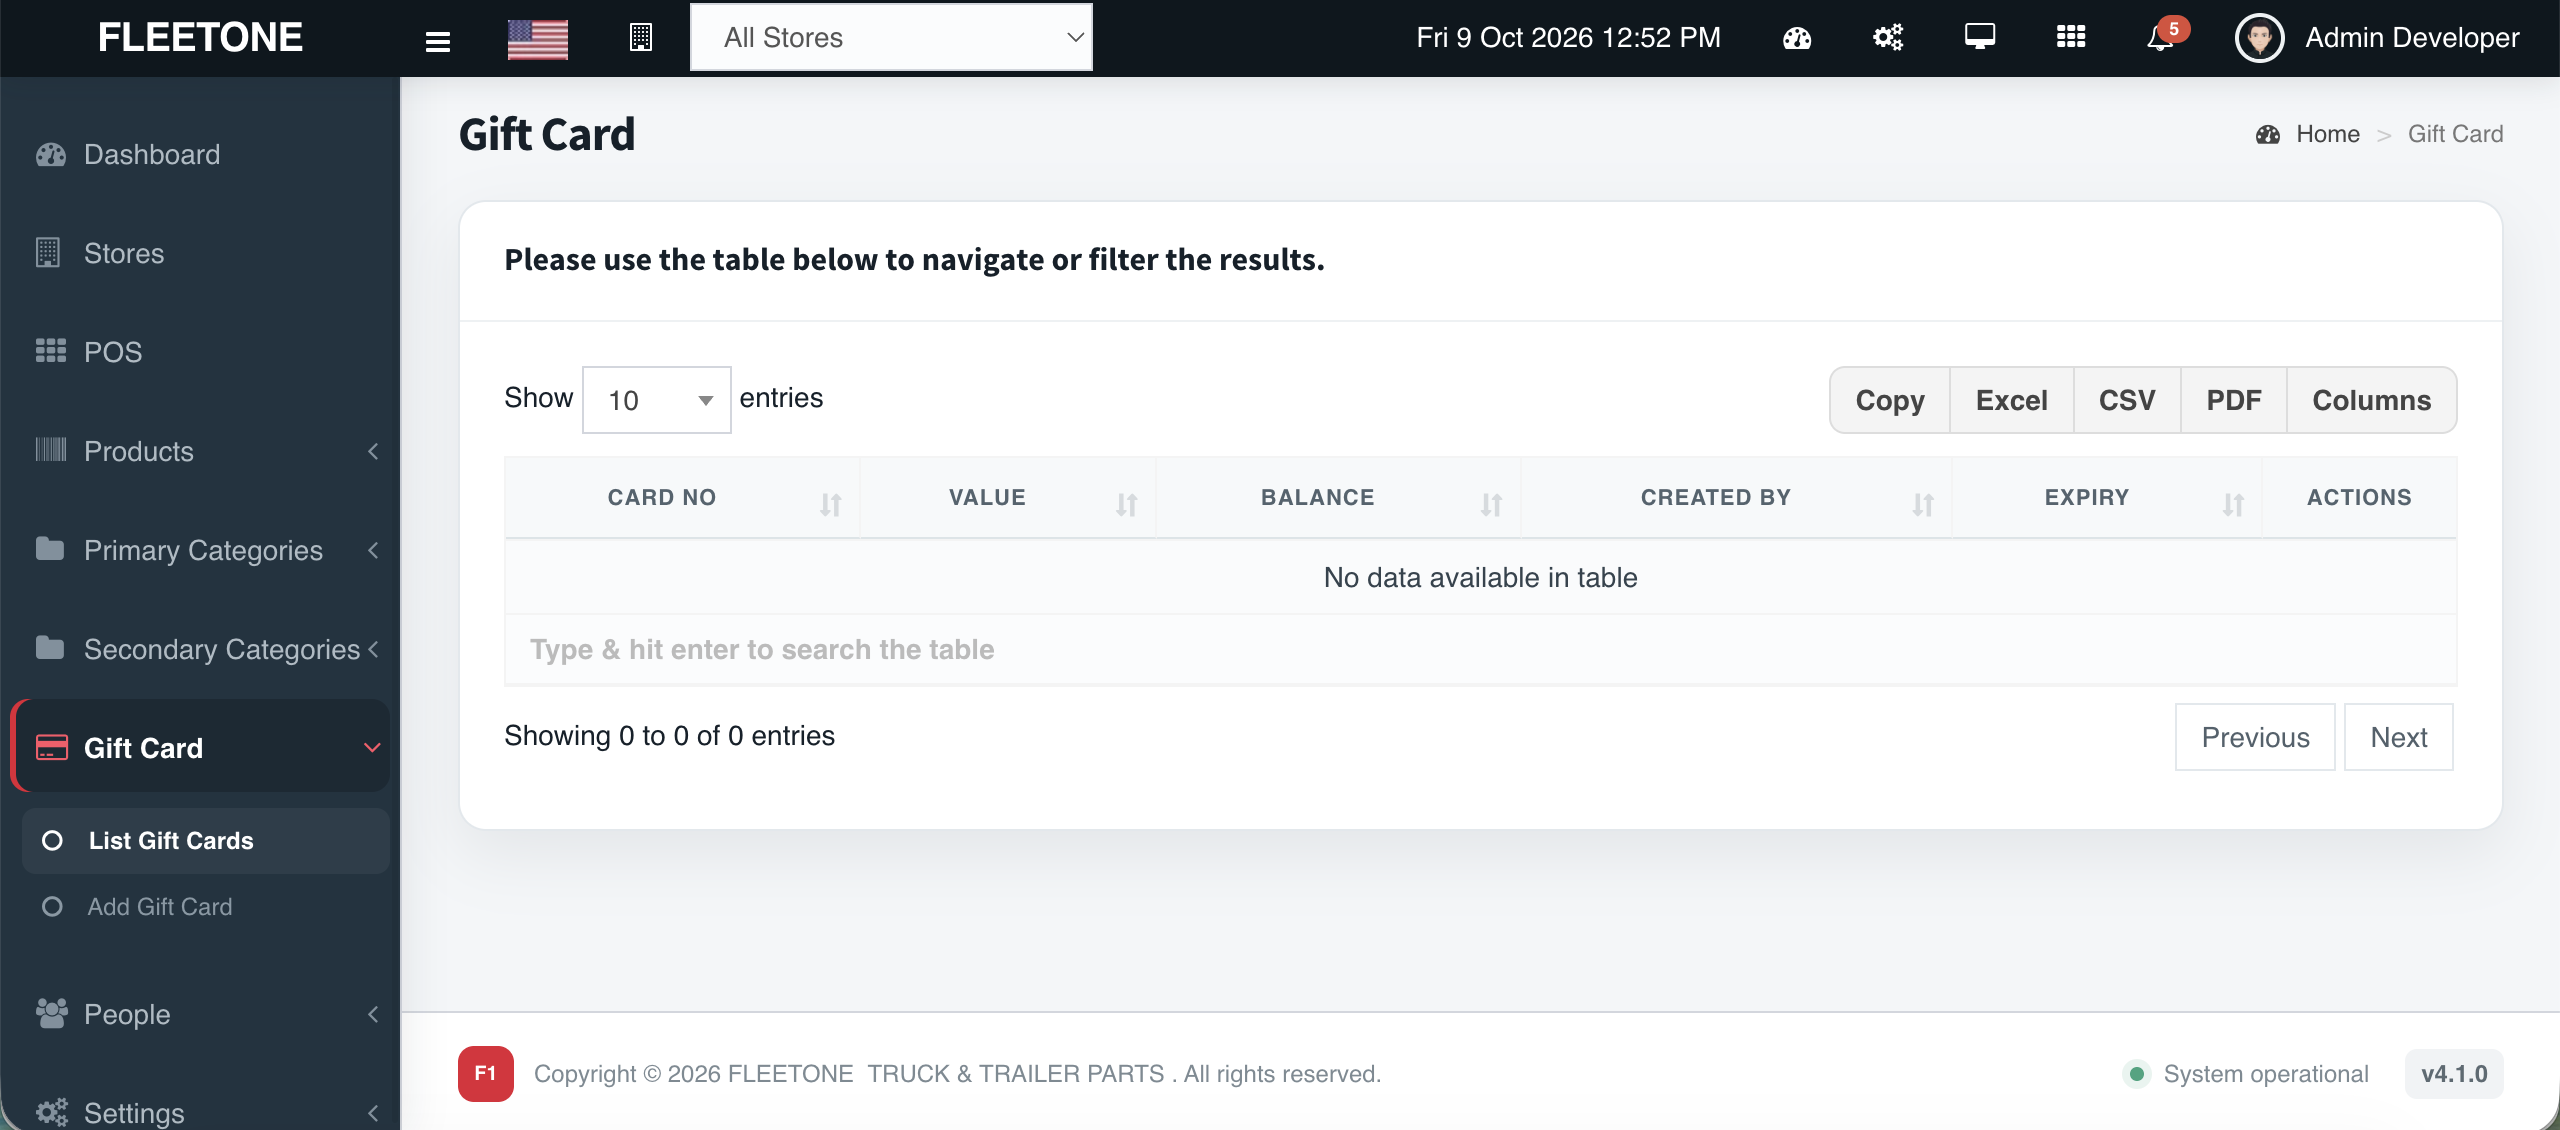
Task: Open settings gears icon in top bar
Action: [x=1888, y=38]
